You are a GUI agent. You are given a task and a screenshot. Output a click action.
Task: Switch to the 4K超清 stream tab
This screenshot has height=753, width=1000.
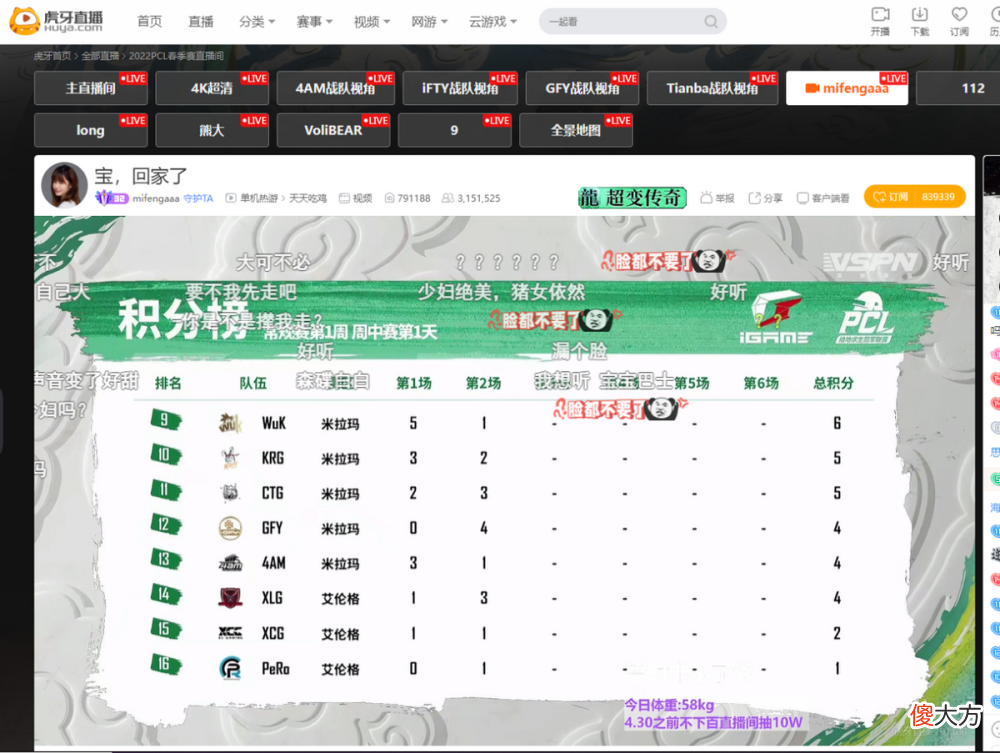212,88
